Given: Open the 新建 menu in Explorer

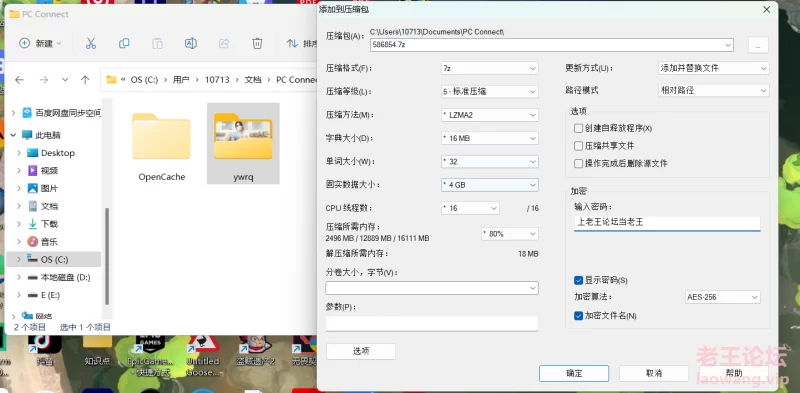Looking at the screenshot, I should pos(40,43).
